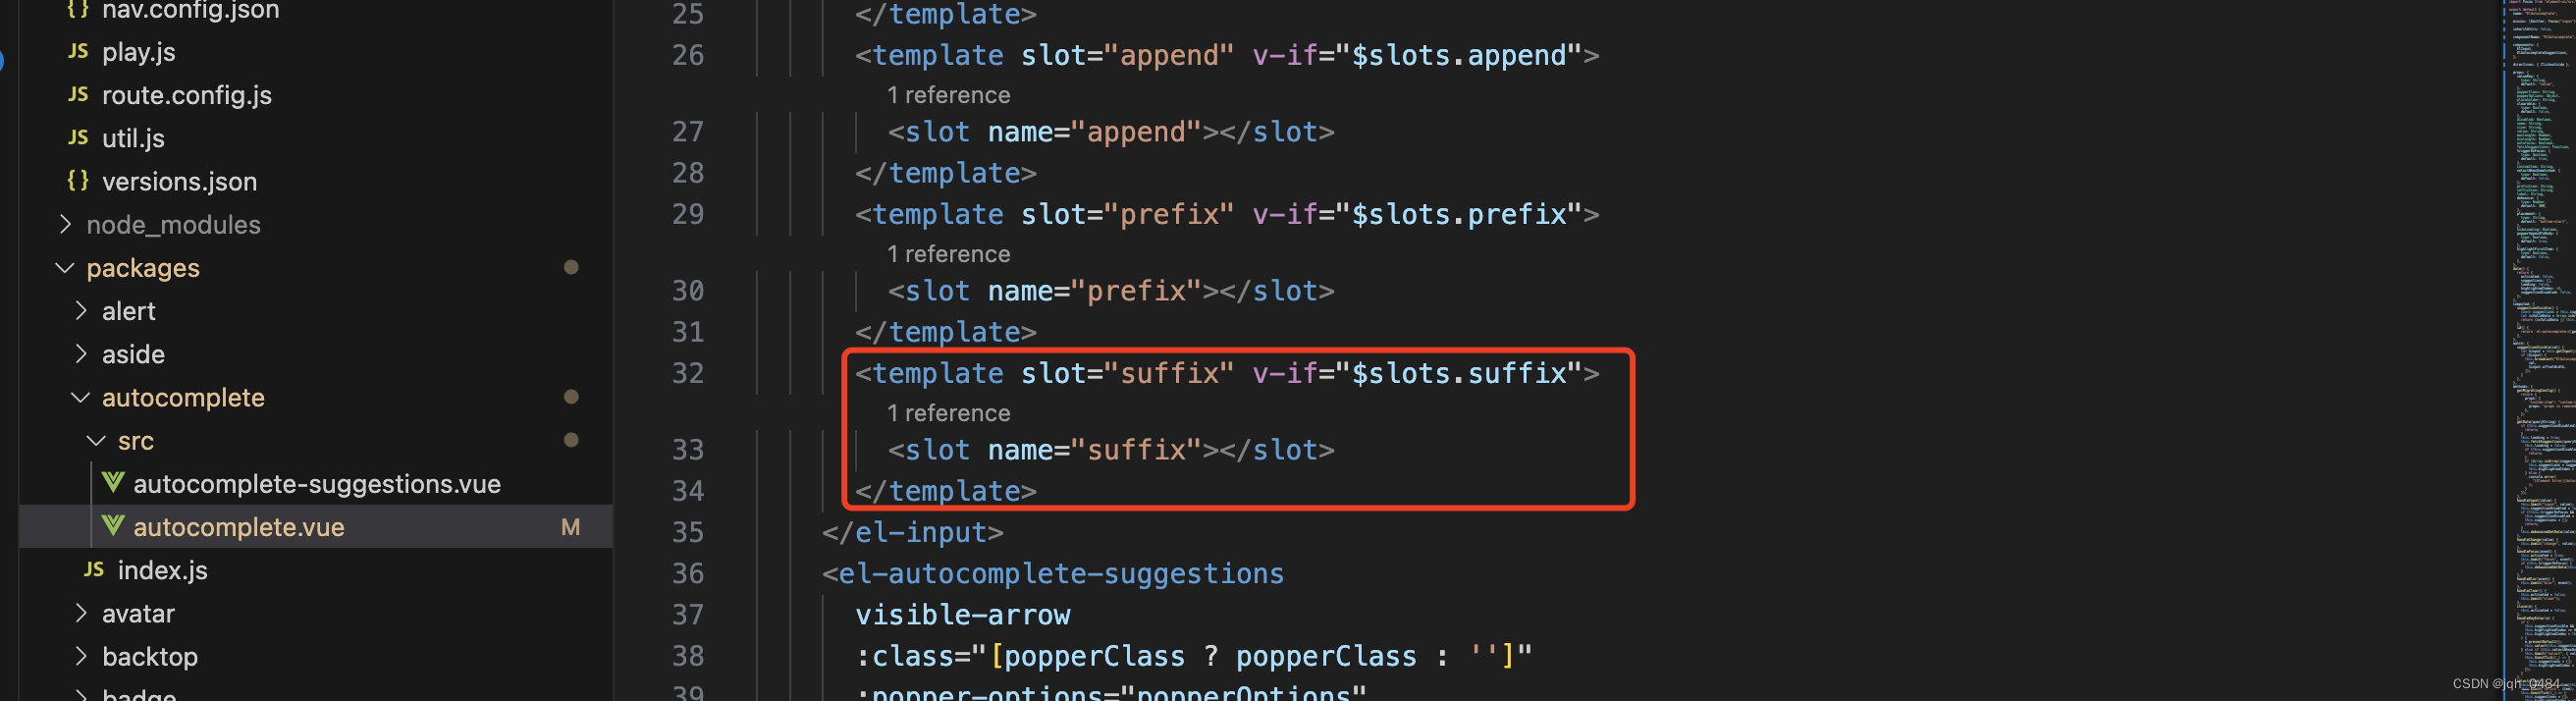2576x701 pixels.
Task: Click the modified indicator dot beside src
Action: tap(571, 439)
